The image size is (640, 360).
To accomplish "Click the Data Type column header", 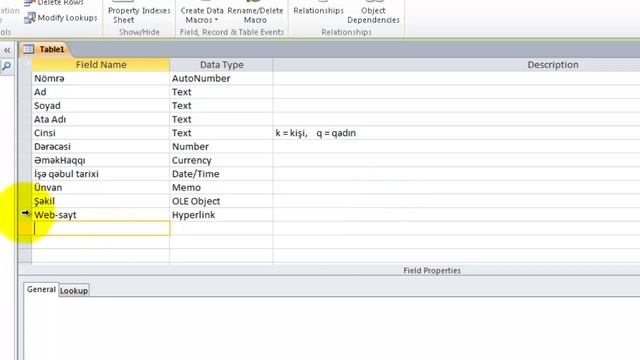I will point(221,64).
